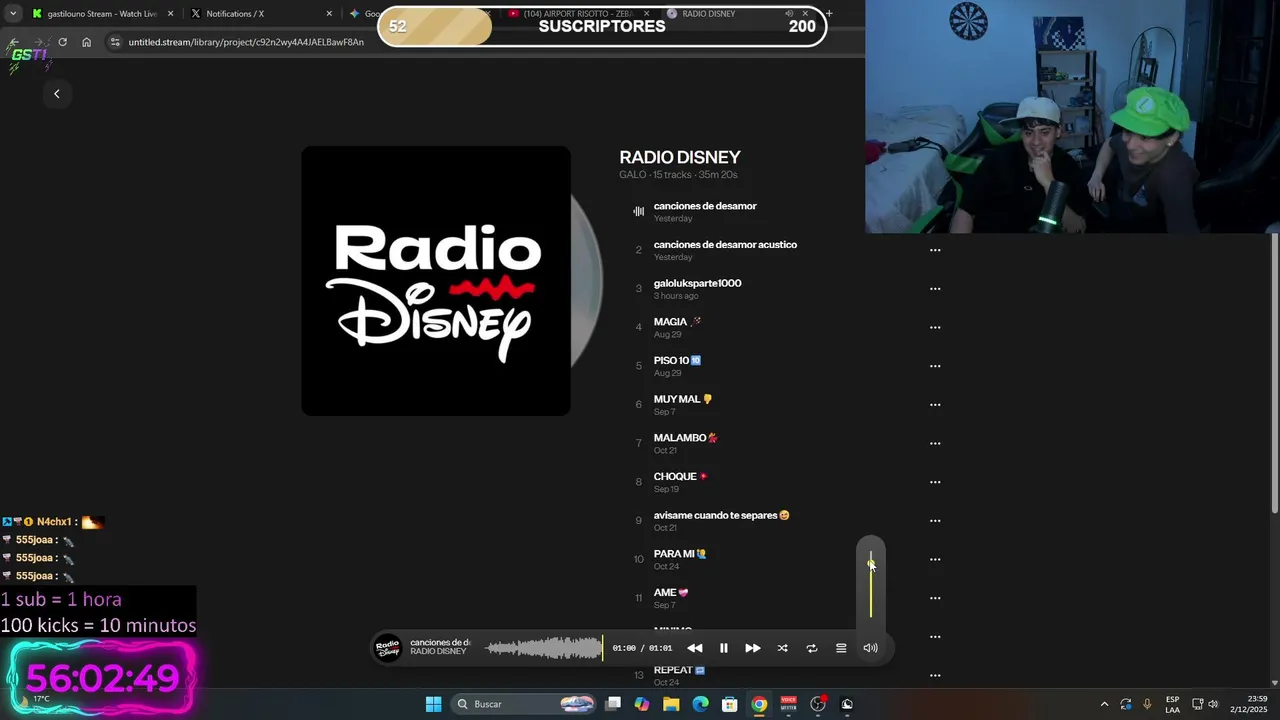
Task: Open Voicemeeter from the taskbar
Action: coord(788,704)
